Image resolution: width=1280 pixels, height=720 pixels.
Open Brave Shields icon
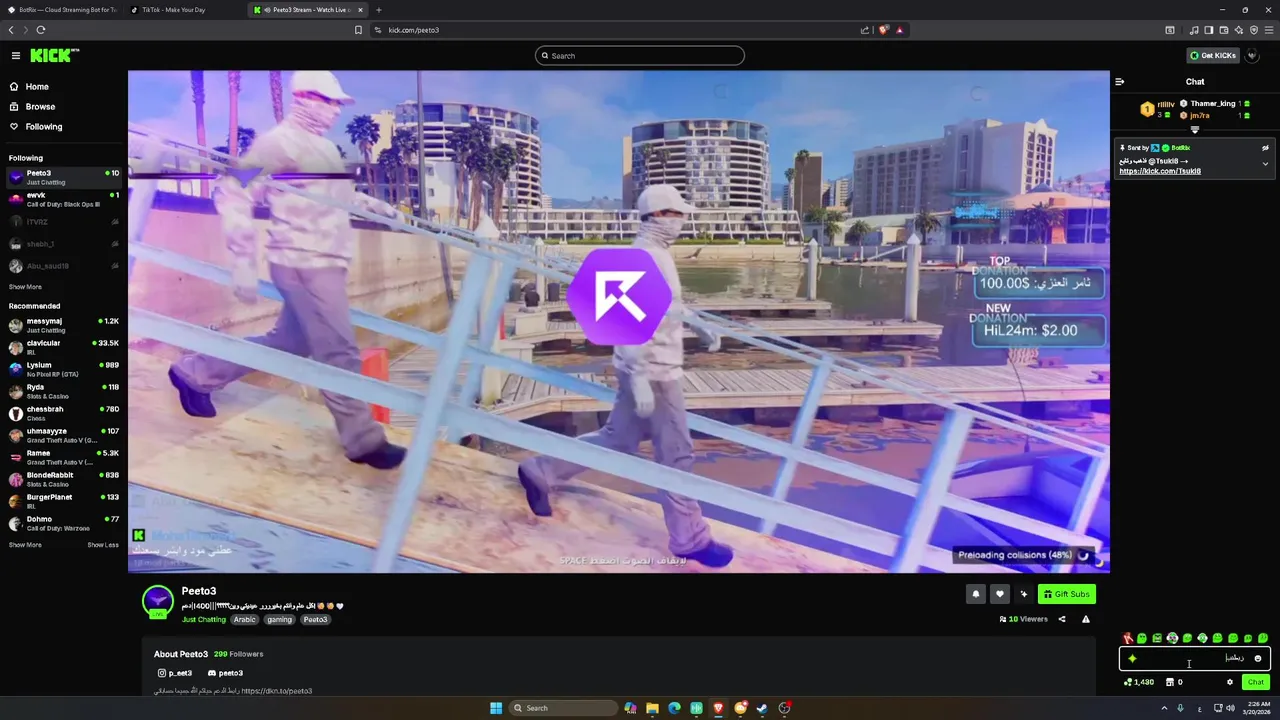[x=883, y=30]
